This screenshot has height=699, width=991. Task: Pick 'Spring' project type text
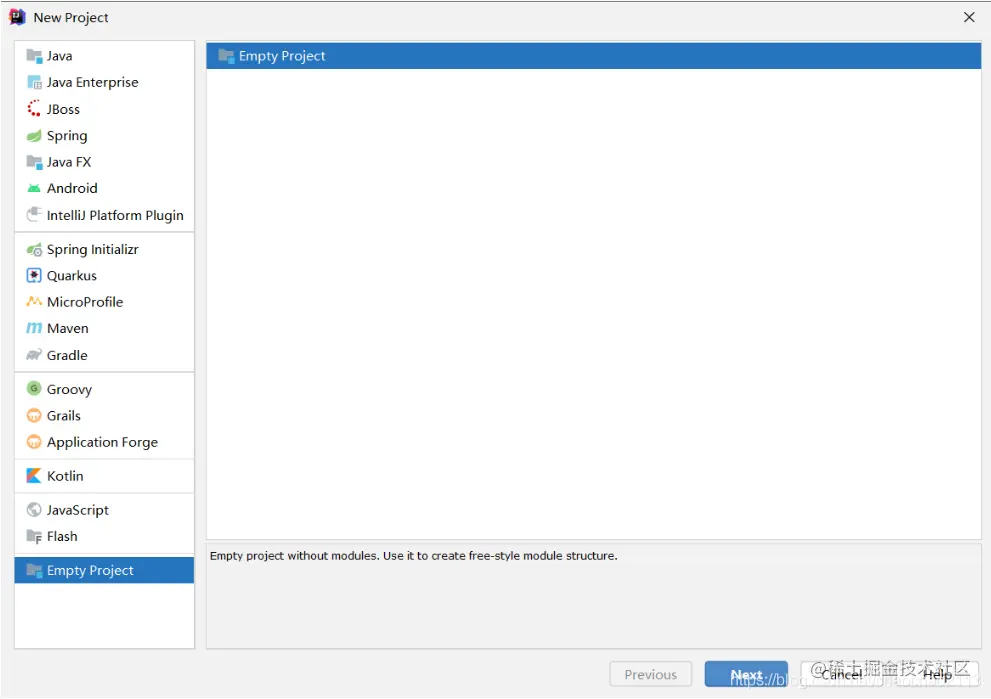coord(67,136)
